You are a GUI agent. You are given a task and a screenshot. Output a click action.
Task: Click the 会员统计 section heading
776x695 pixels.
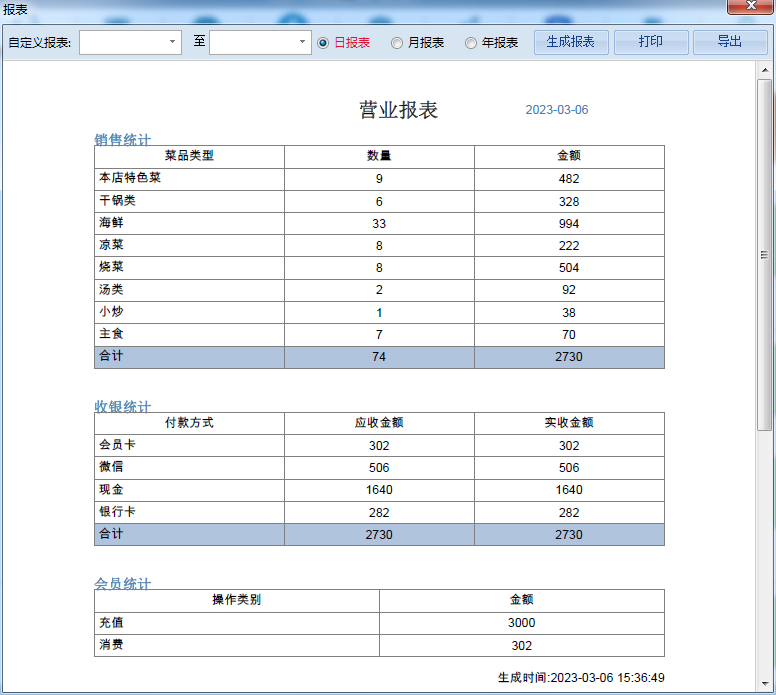pyautogui.click(x=123, y=584)
